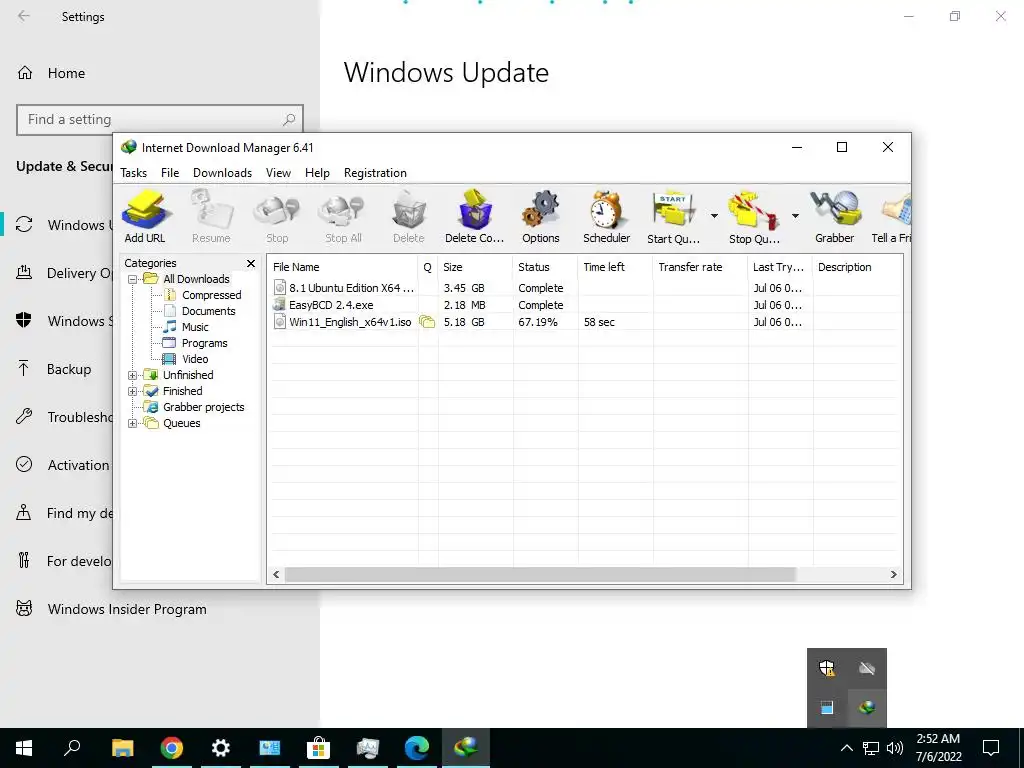Collapse the All Downloads tree node
1024x768 pixels.
(133, 280)
